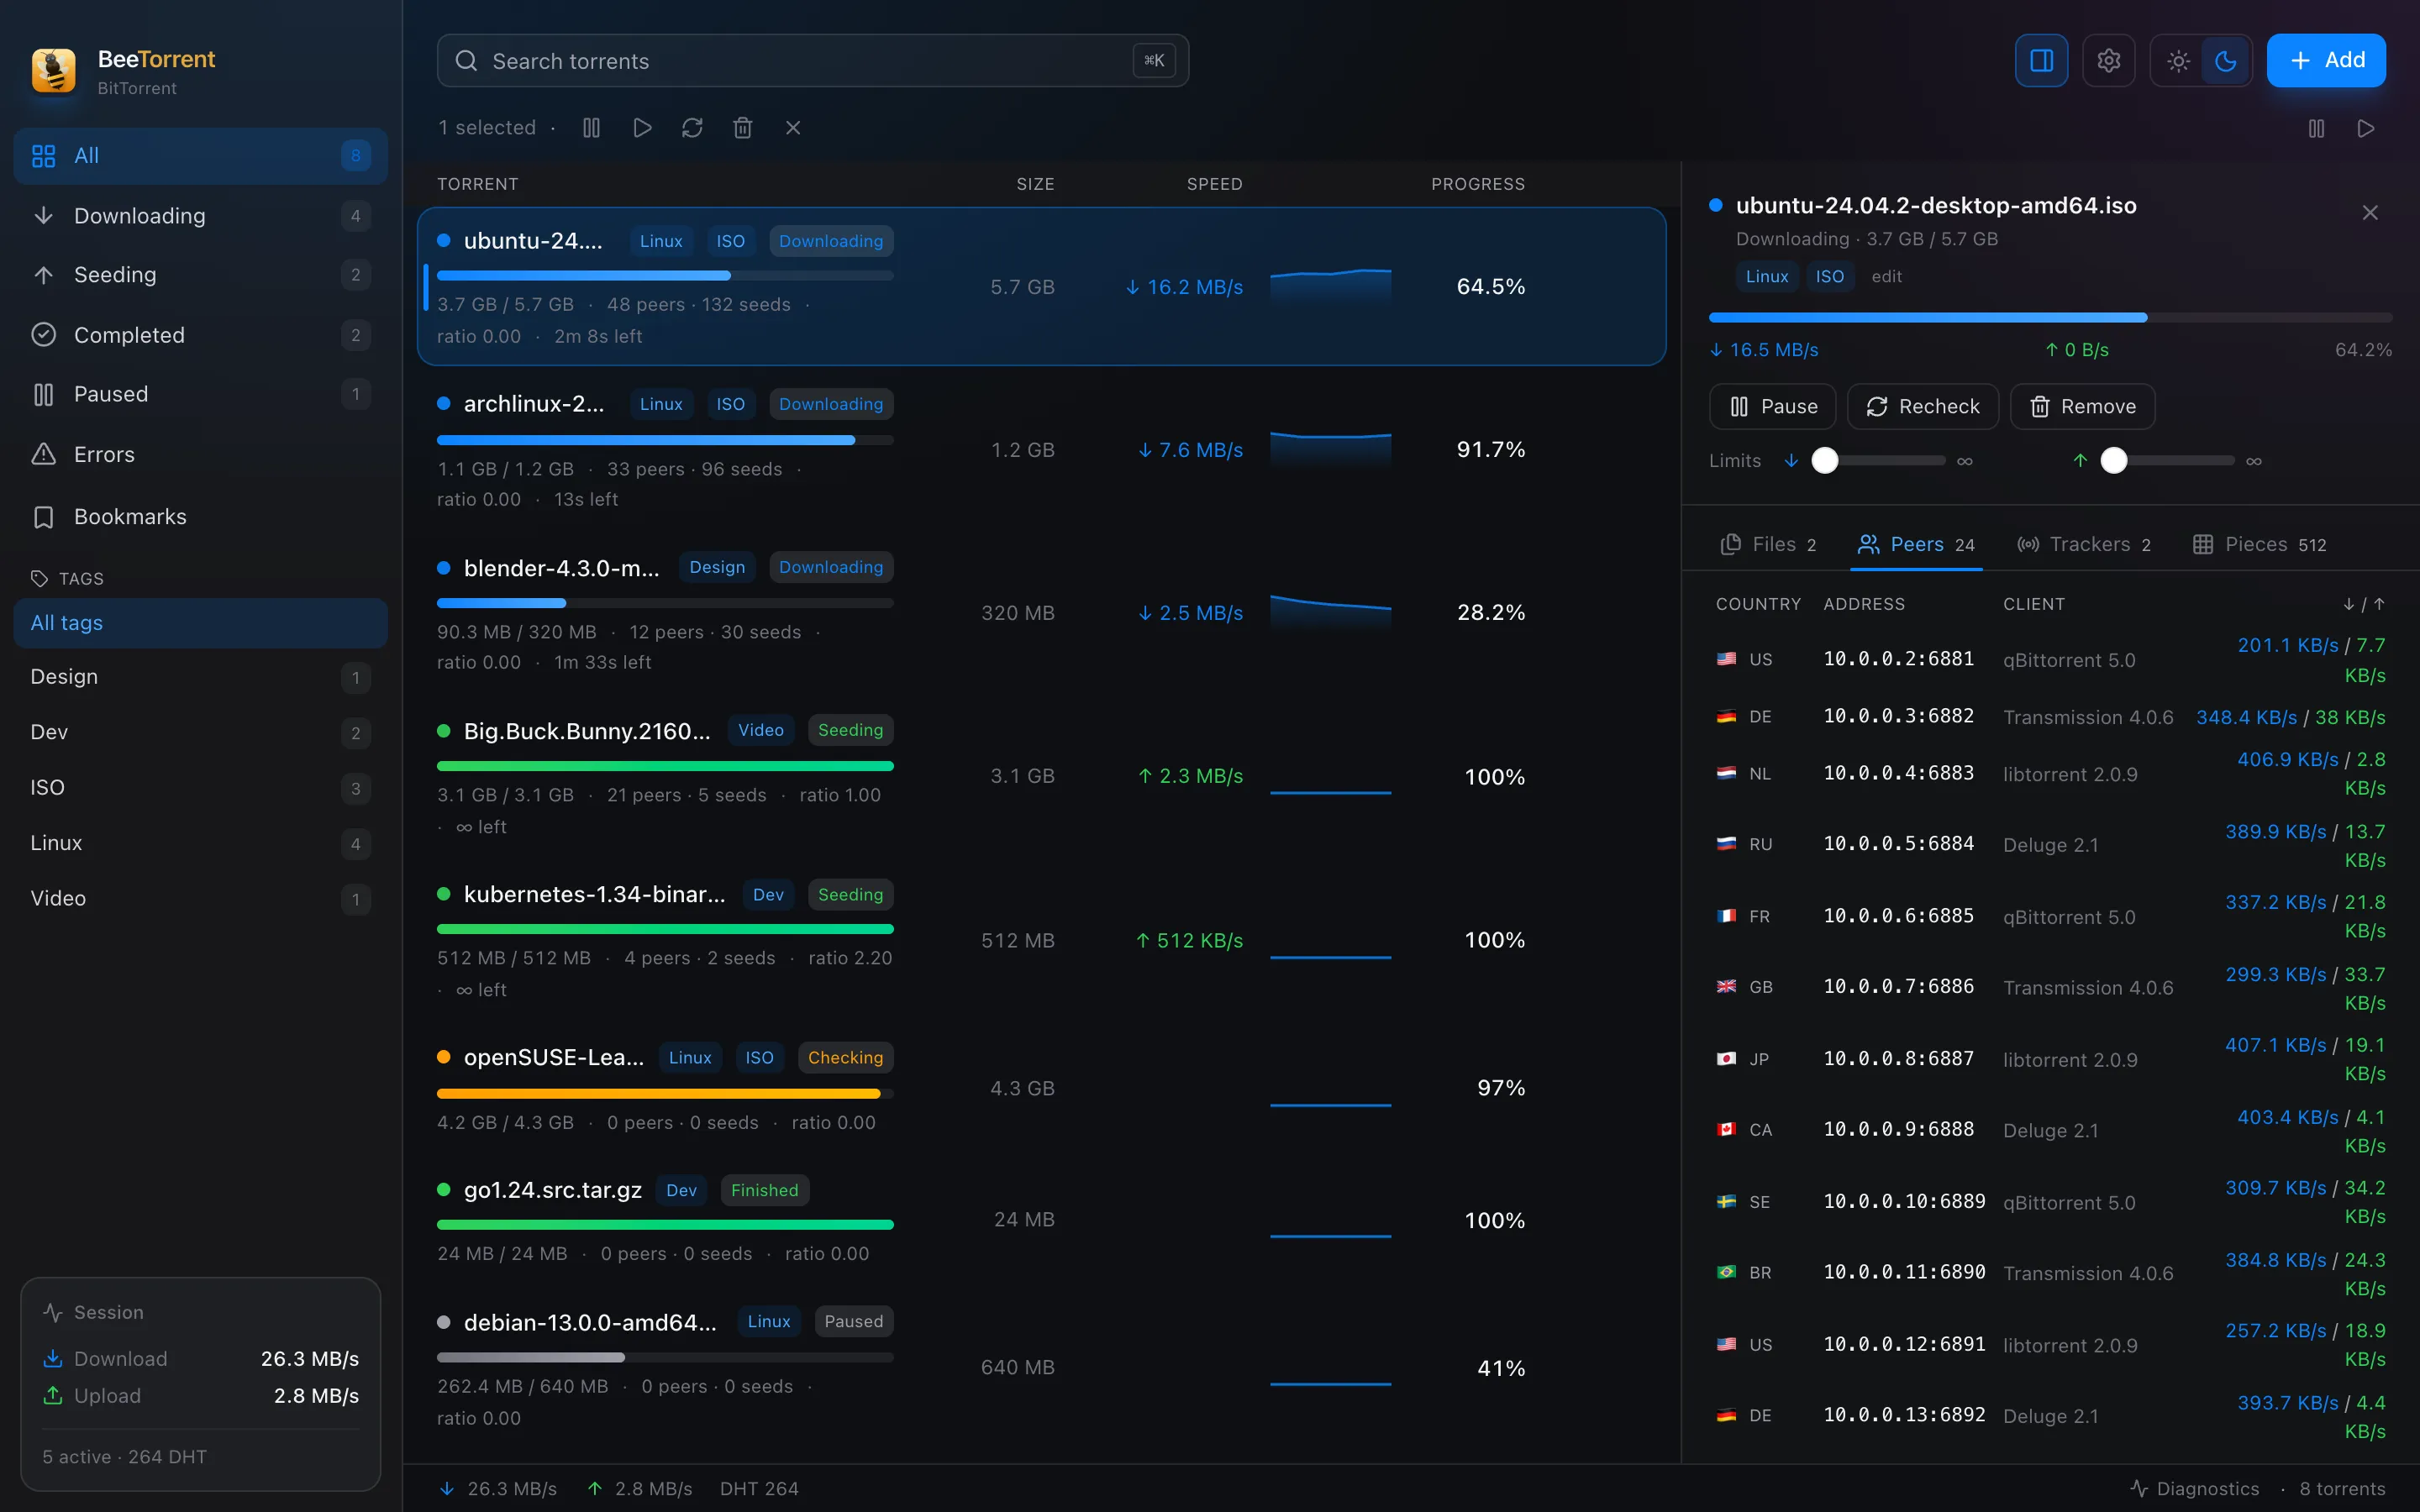Image resolution: width=2420 pixels, height=1512 pixels.
Task: Select the All tags filter
Action: (x=200, y=623)
